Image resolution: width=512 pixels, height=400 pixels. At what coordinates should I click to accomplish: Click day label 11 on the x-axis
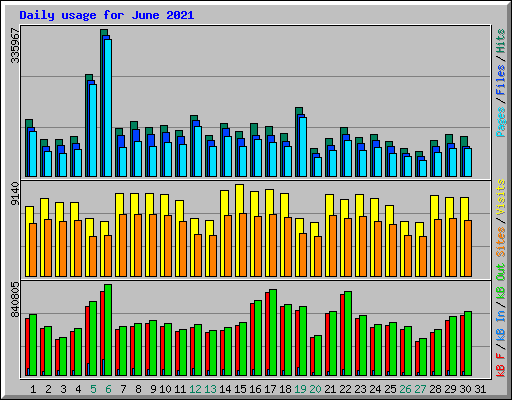point(180,389)
